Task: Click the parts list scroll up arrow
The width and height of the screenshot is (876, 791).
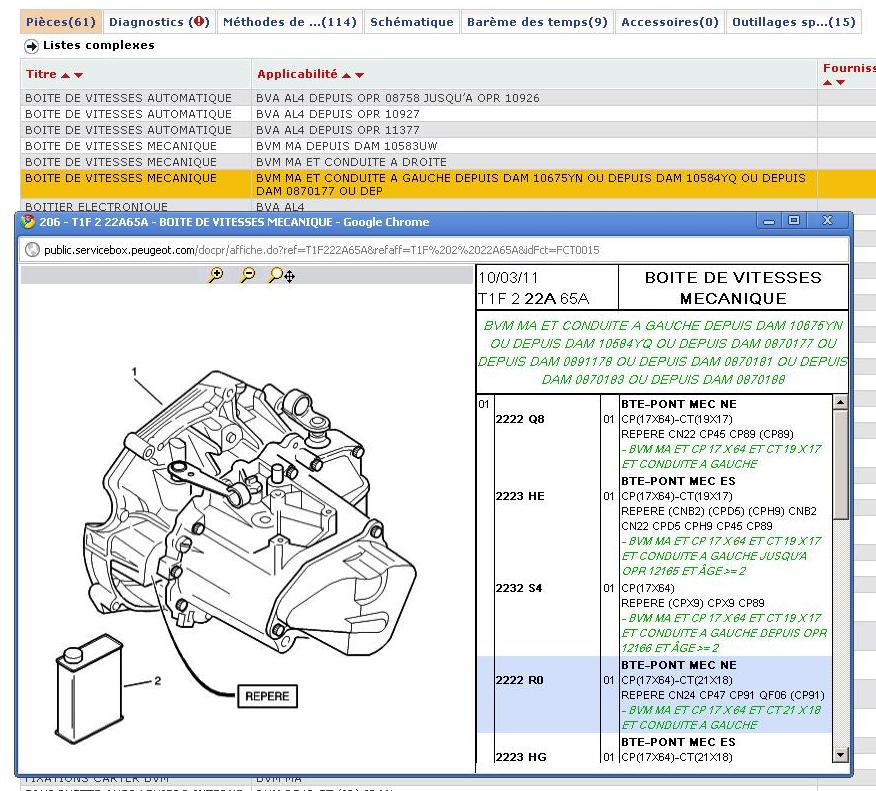Action: click(x=840, y=402)
